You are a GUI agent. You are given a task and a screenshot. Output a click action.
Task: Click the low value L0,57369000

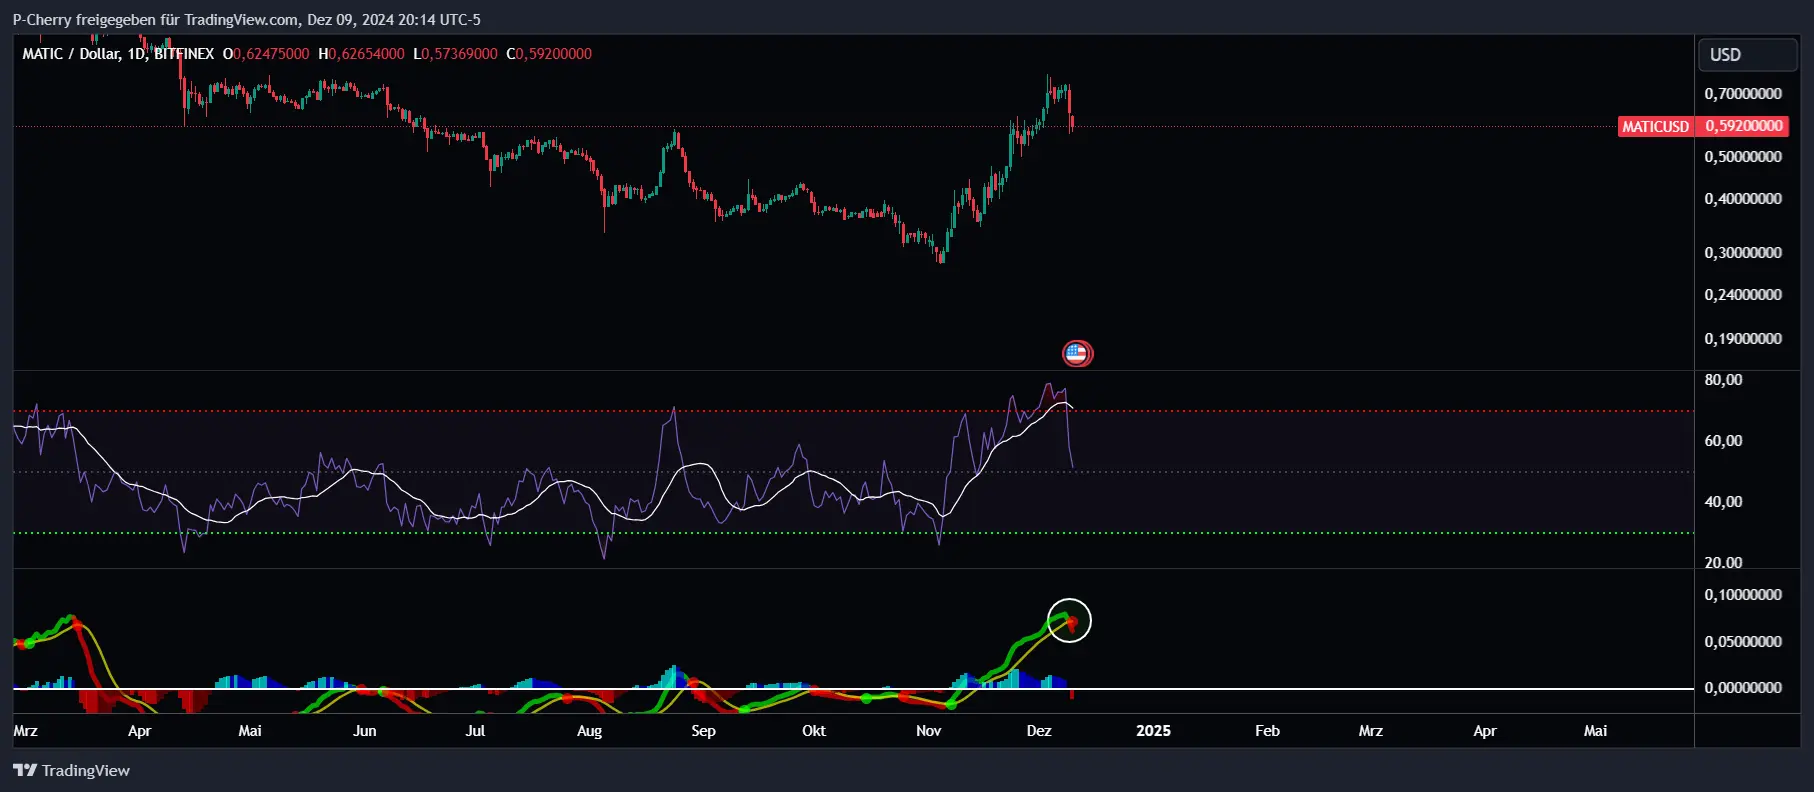click(x=455, y=54)
